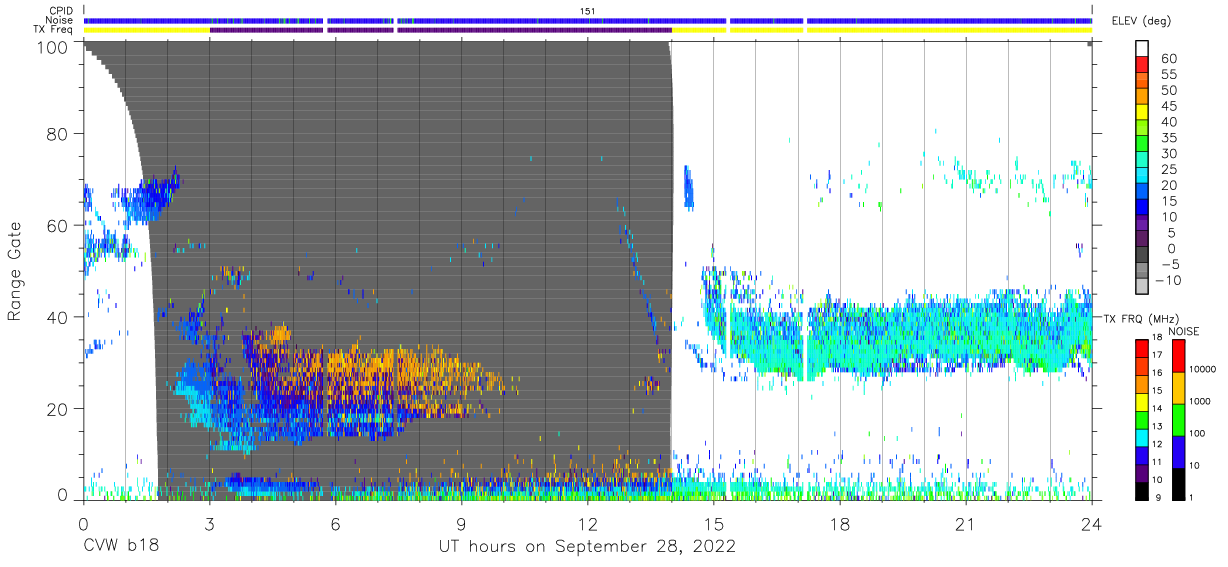The width and height of the screenshot is (1228, 567).
Task: Click the "TX FRQ (MHz)" legend title
Action: pyautogui.click(x=1140, y=318)
